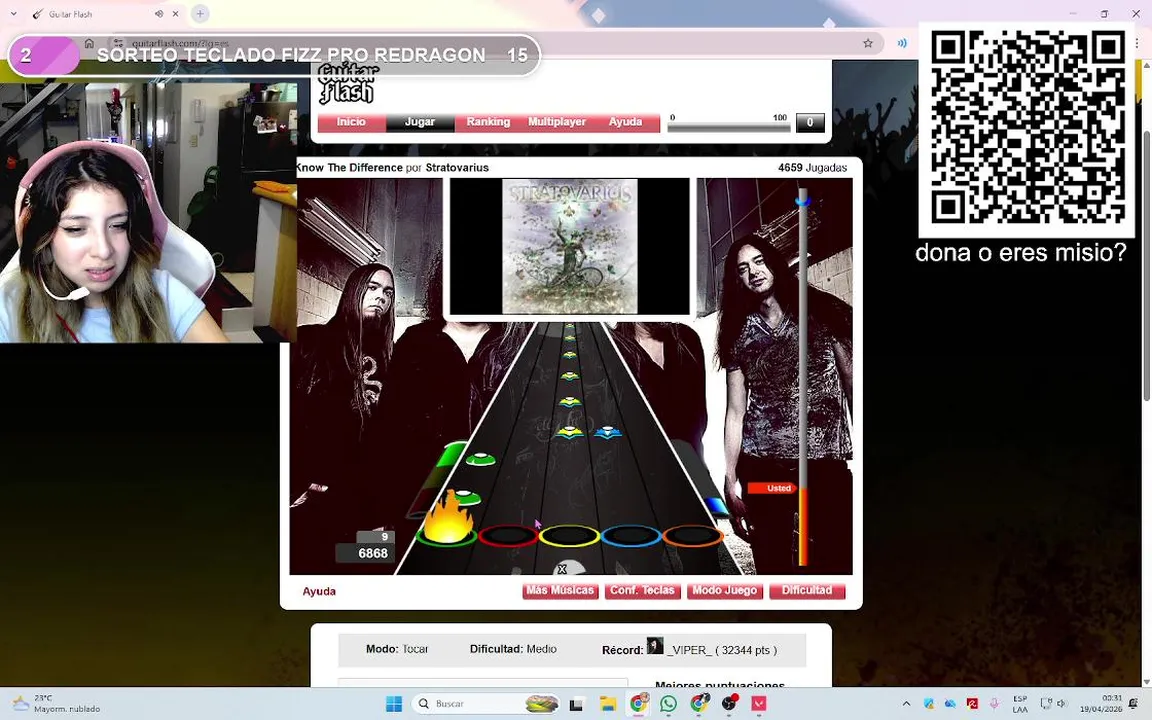Open the media/cast control icon
Viewport: 1152px width, 720px height.
(x=901, y=43)
